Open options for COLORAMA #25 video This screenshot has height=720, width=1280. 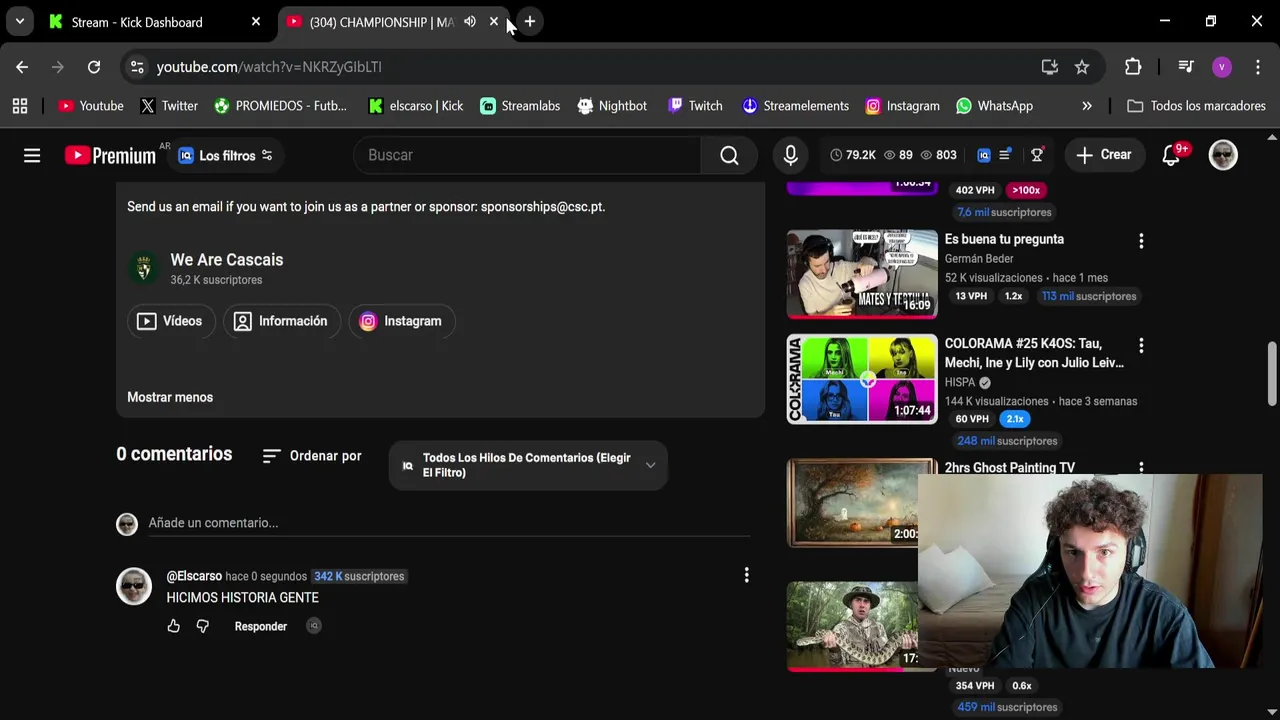1141,345
